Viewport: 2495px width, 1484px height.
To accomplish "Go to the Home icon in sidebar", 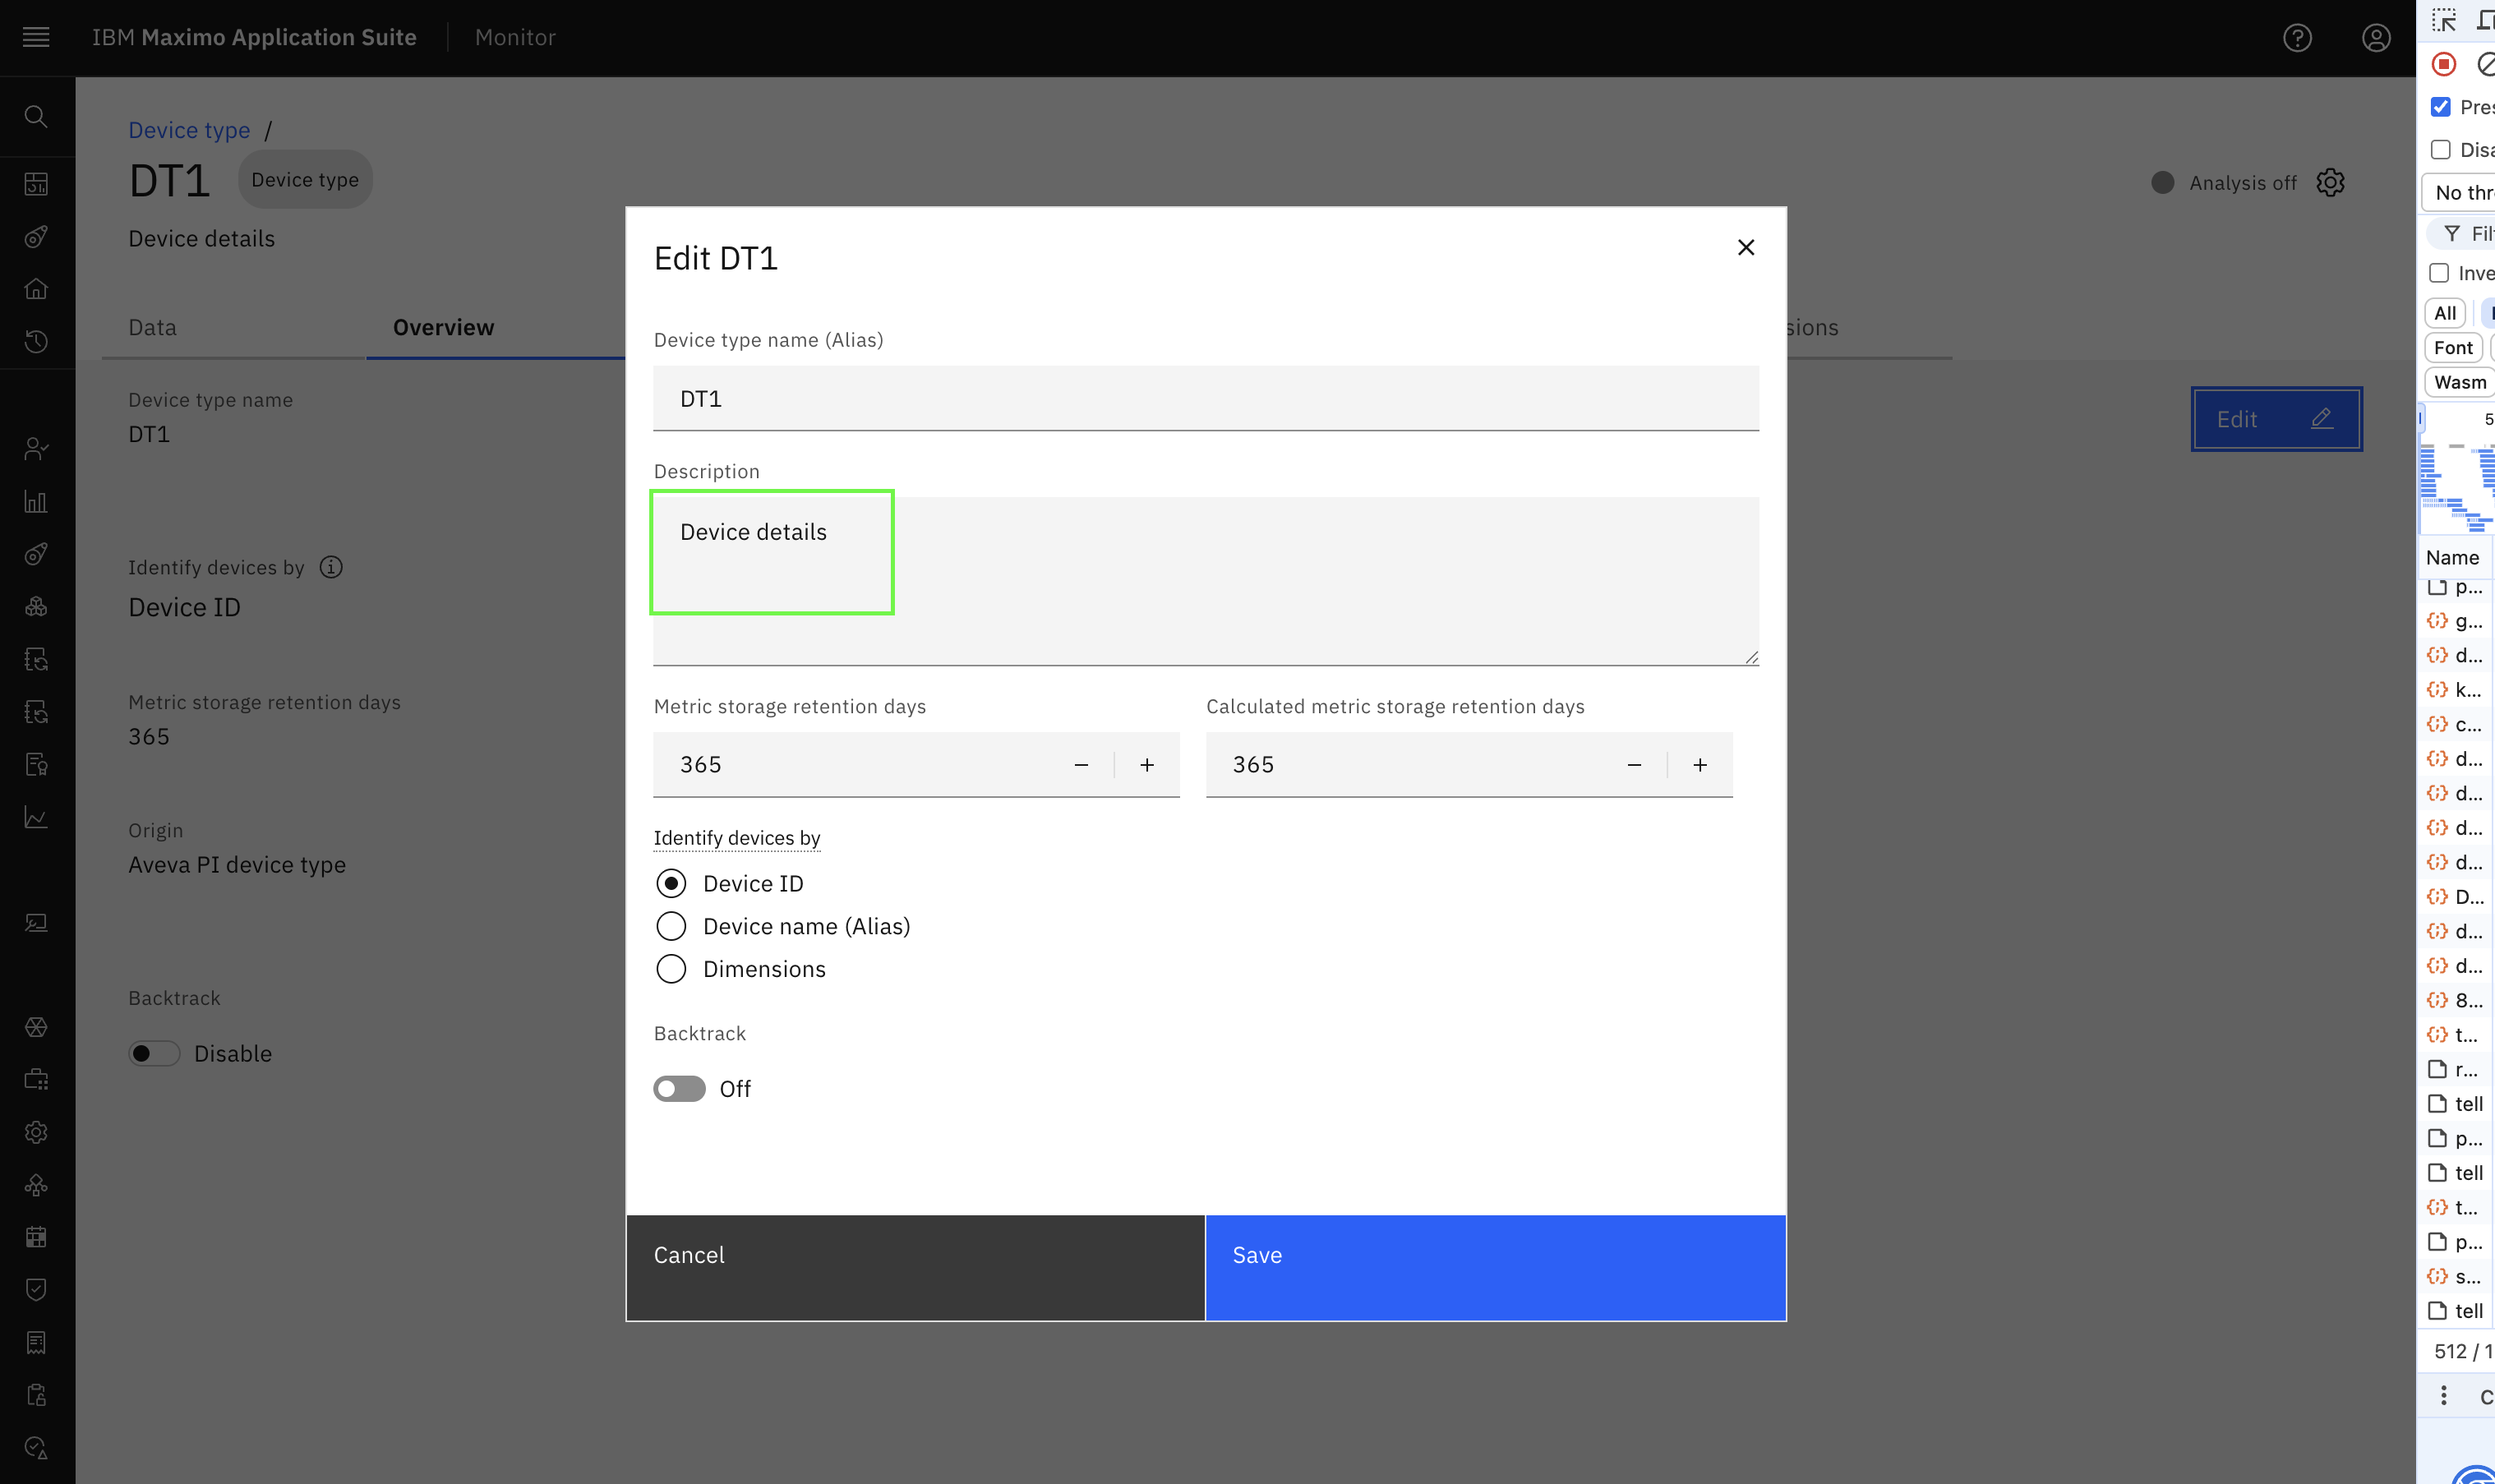I will coord(36,289).
